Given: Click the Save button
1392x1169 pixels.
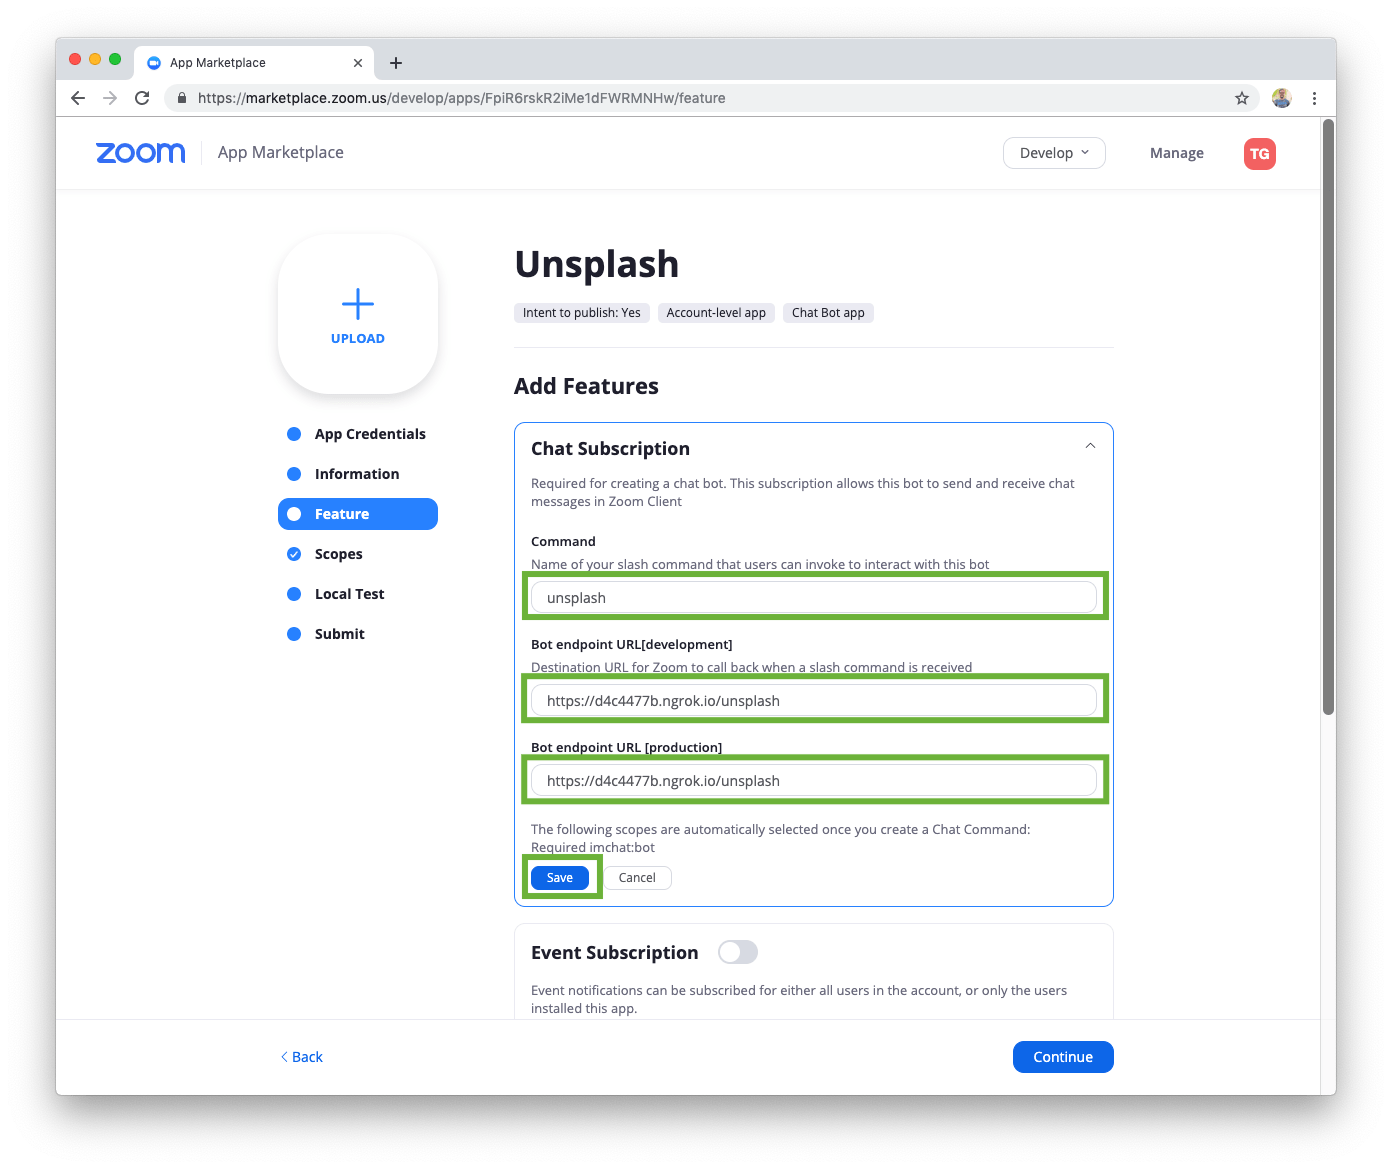Looking at the screenshot, I should click(x=560, y=878).
